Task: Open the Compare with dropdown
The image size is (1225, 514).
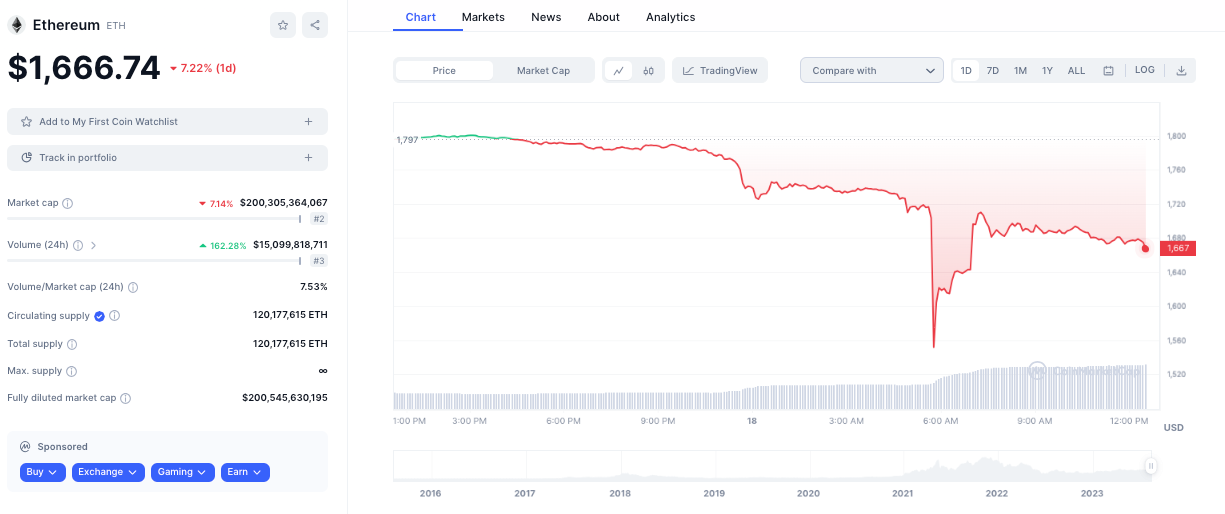Action: 872,71
